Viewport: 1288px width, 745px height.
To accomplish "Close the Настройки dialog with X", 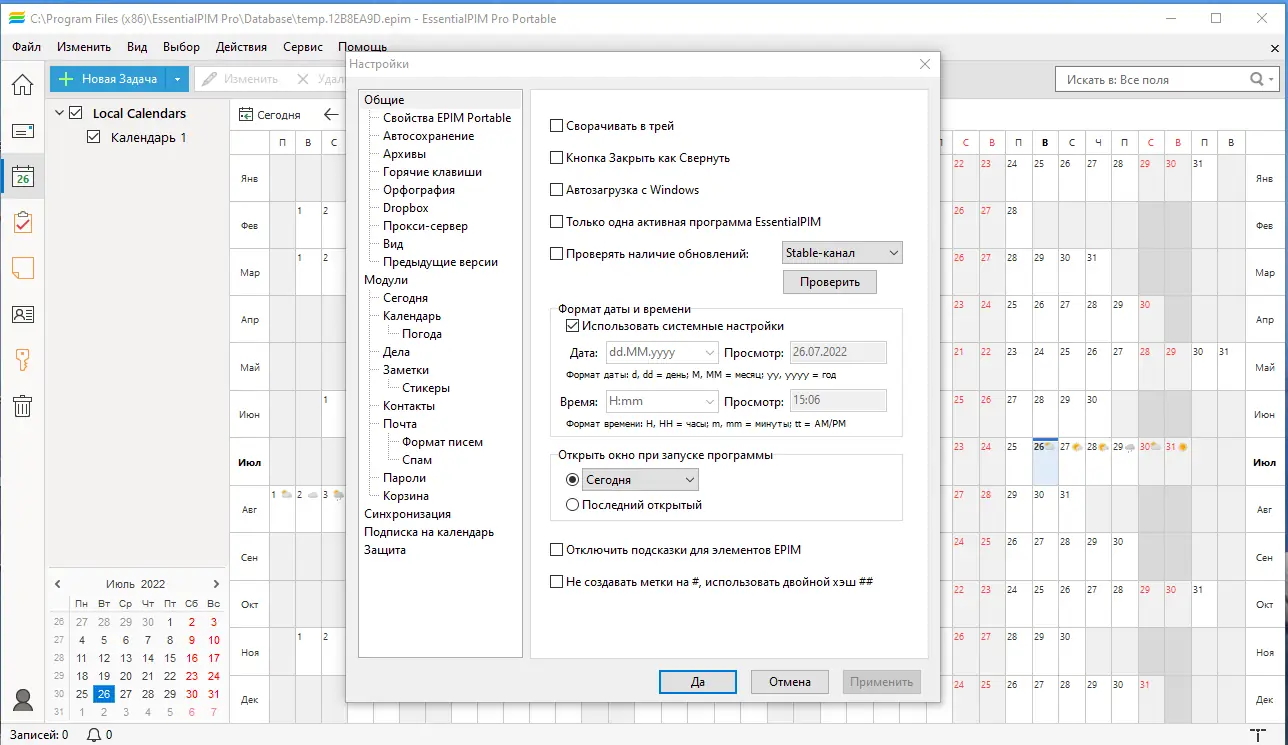I will tap(925, 64).
